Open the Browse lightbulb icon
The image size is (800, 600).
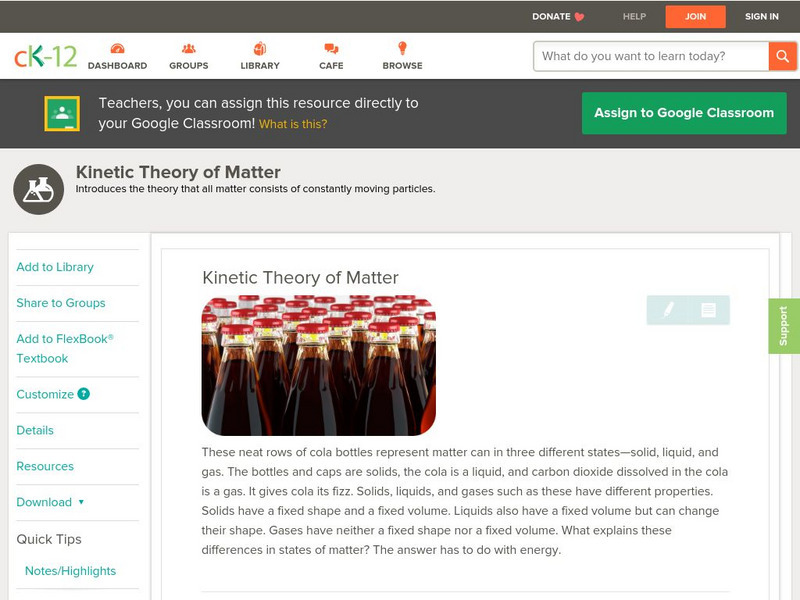coord(402,48)
